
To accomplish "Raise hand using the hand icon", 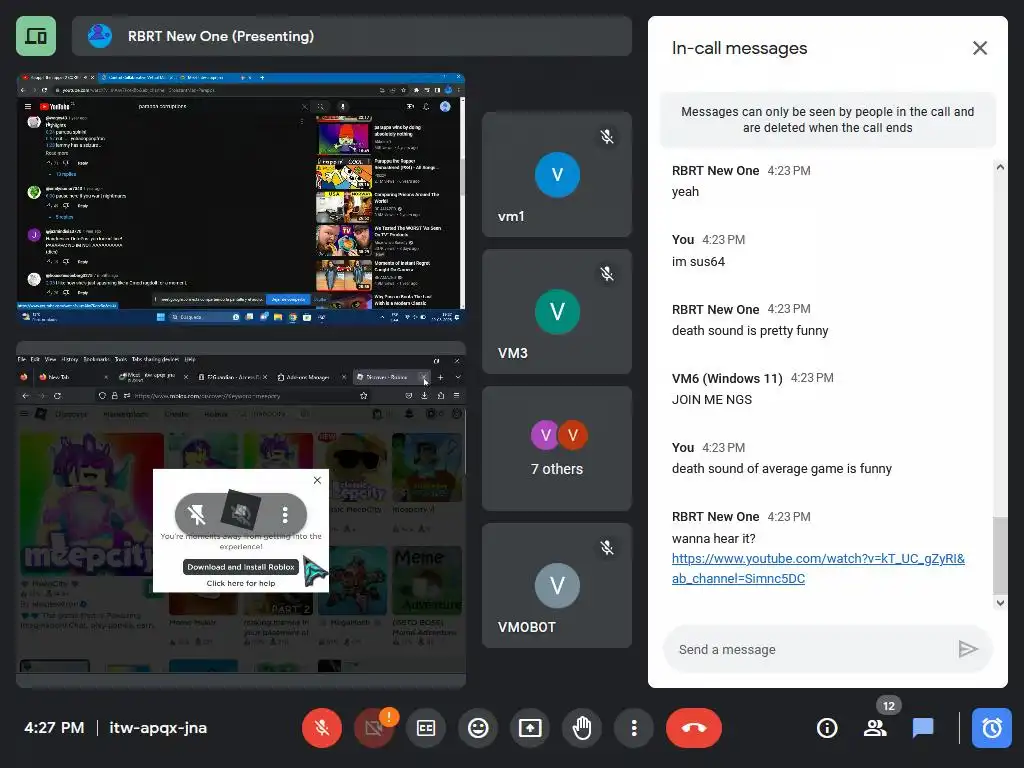I will [x=582, y=728].
